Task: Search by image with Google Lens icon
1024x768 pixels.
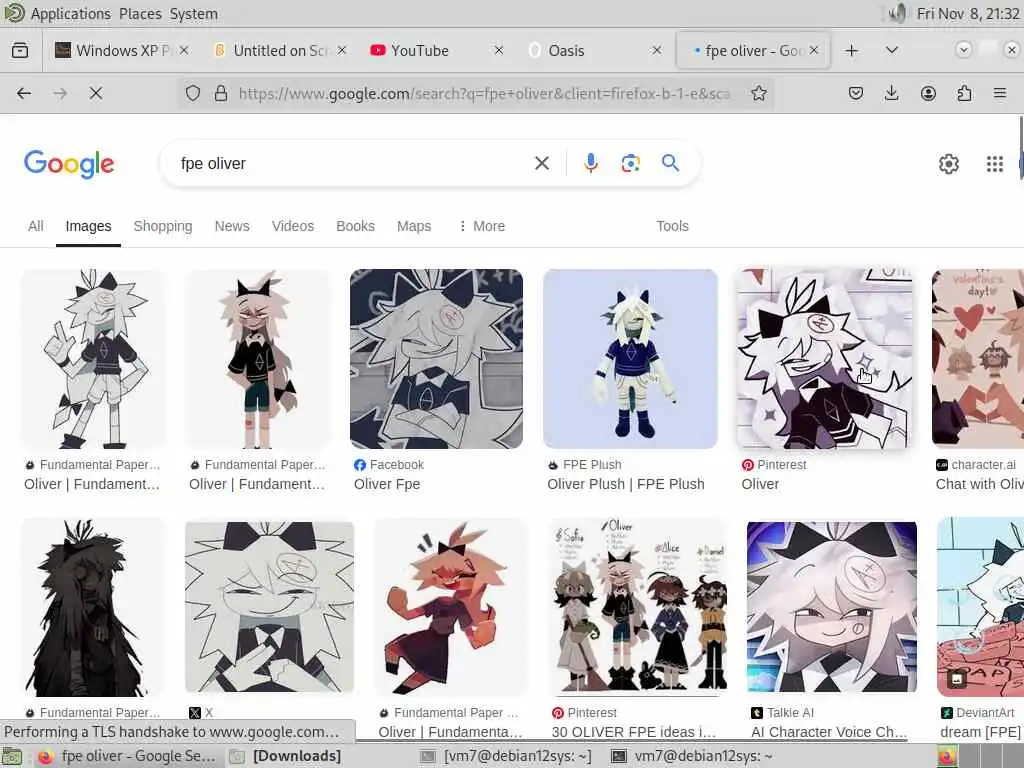Action: (630, 163)
